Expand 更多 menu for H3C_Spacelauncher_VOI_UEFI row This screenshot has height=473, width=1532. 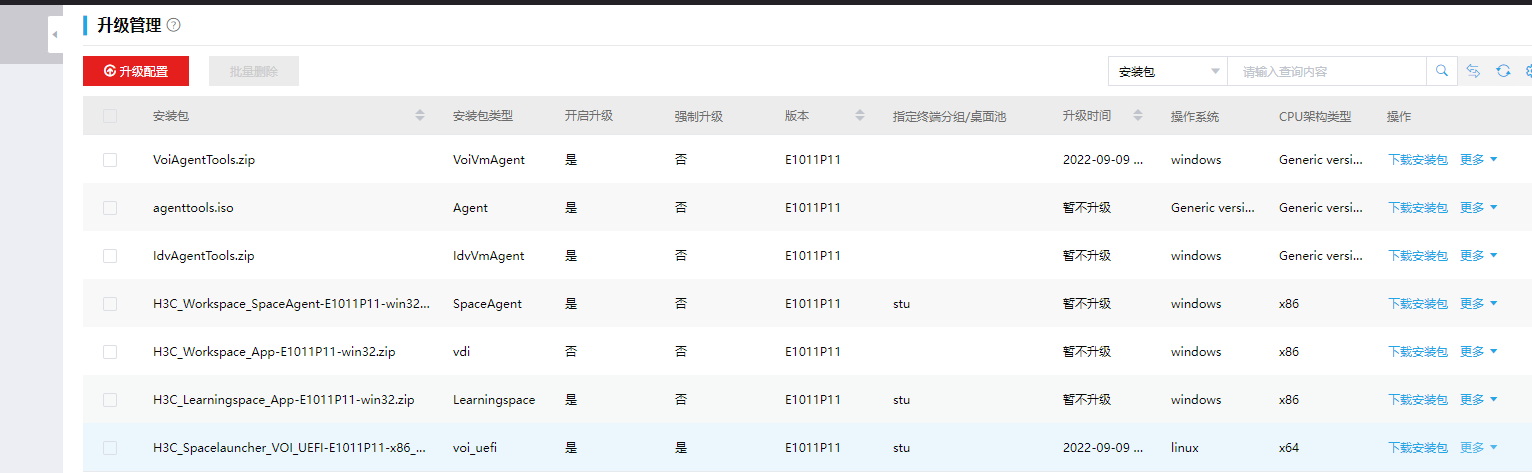(1479, 448)
